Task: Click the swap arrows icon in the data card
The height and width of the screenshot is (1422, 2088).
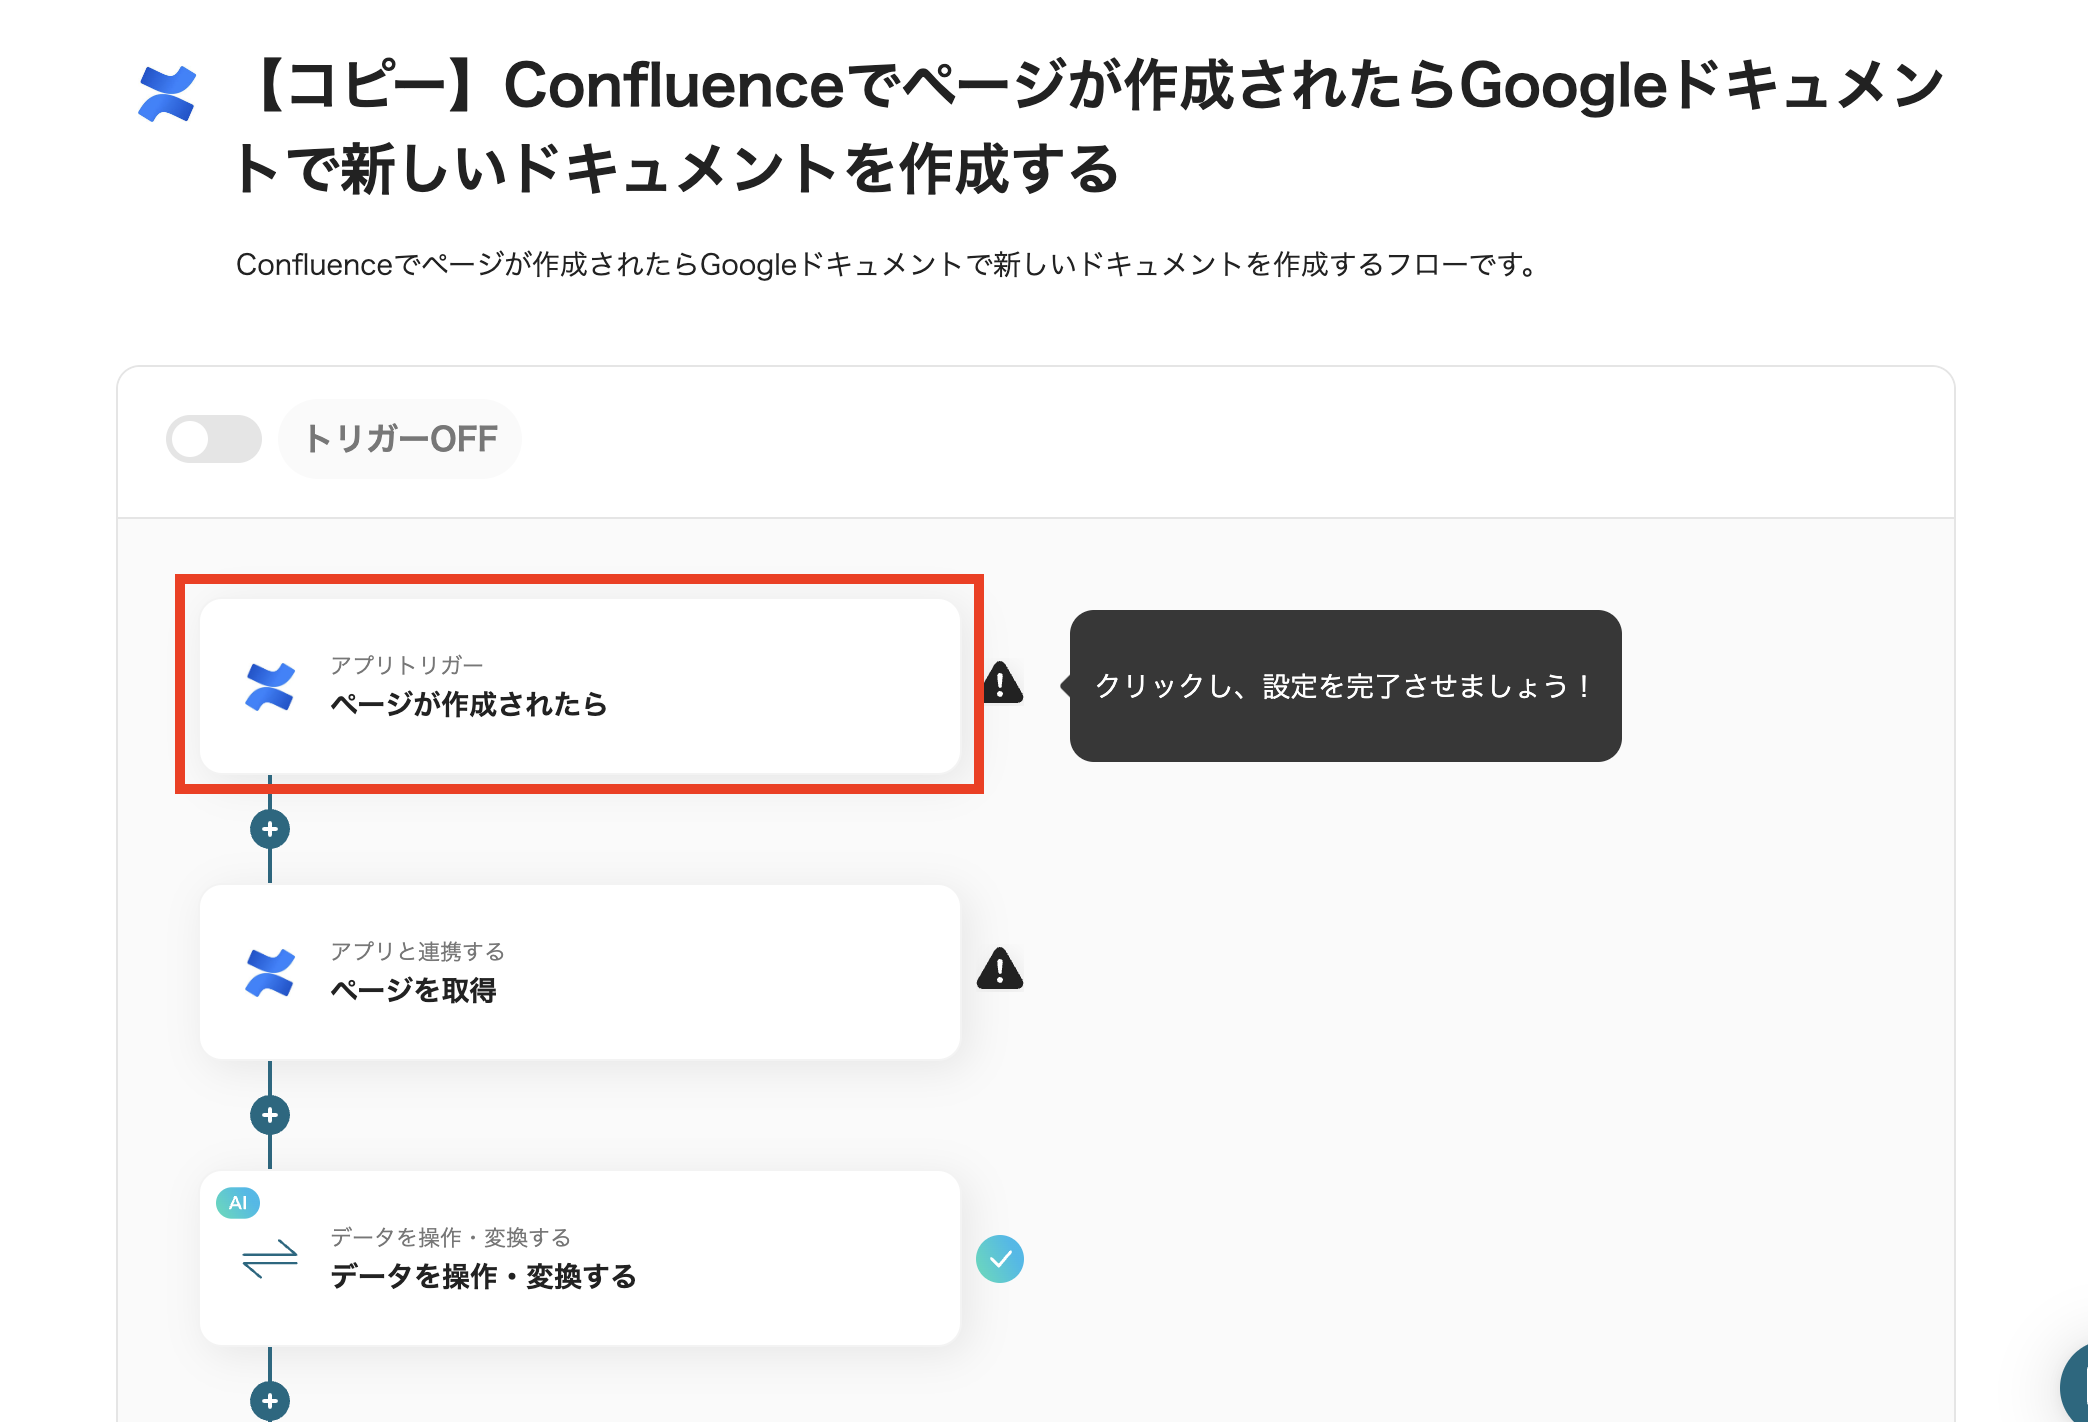Action: click(x=270, y=1259)
